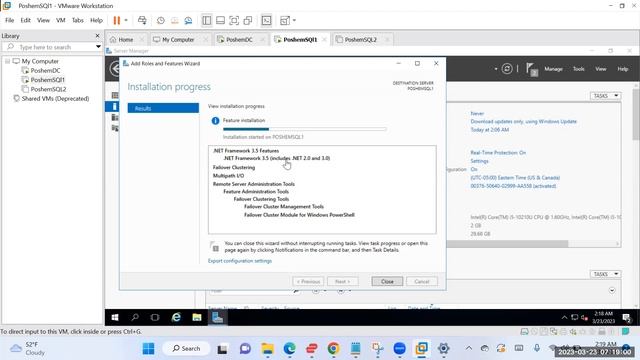This screenshot has height=360, width=640.
Task: Click the stretch guest display icon
Action: pos(285,20)
